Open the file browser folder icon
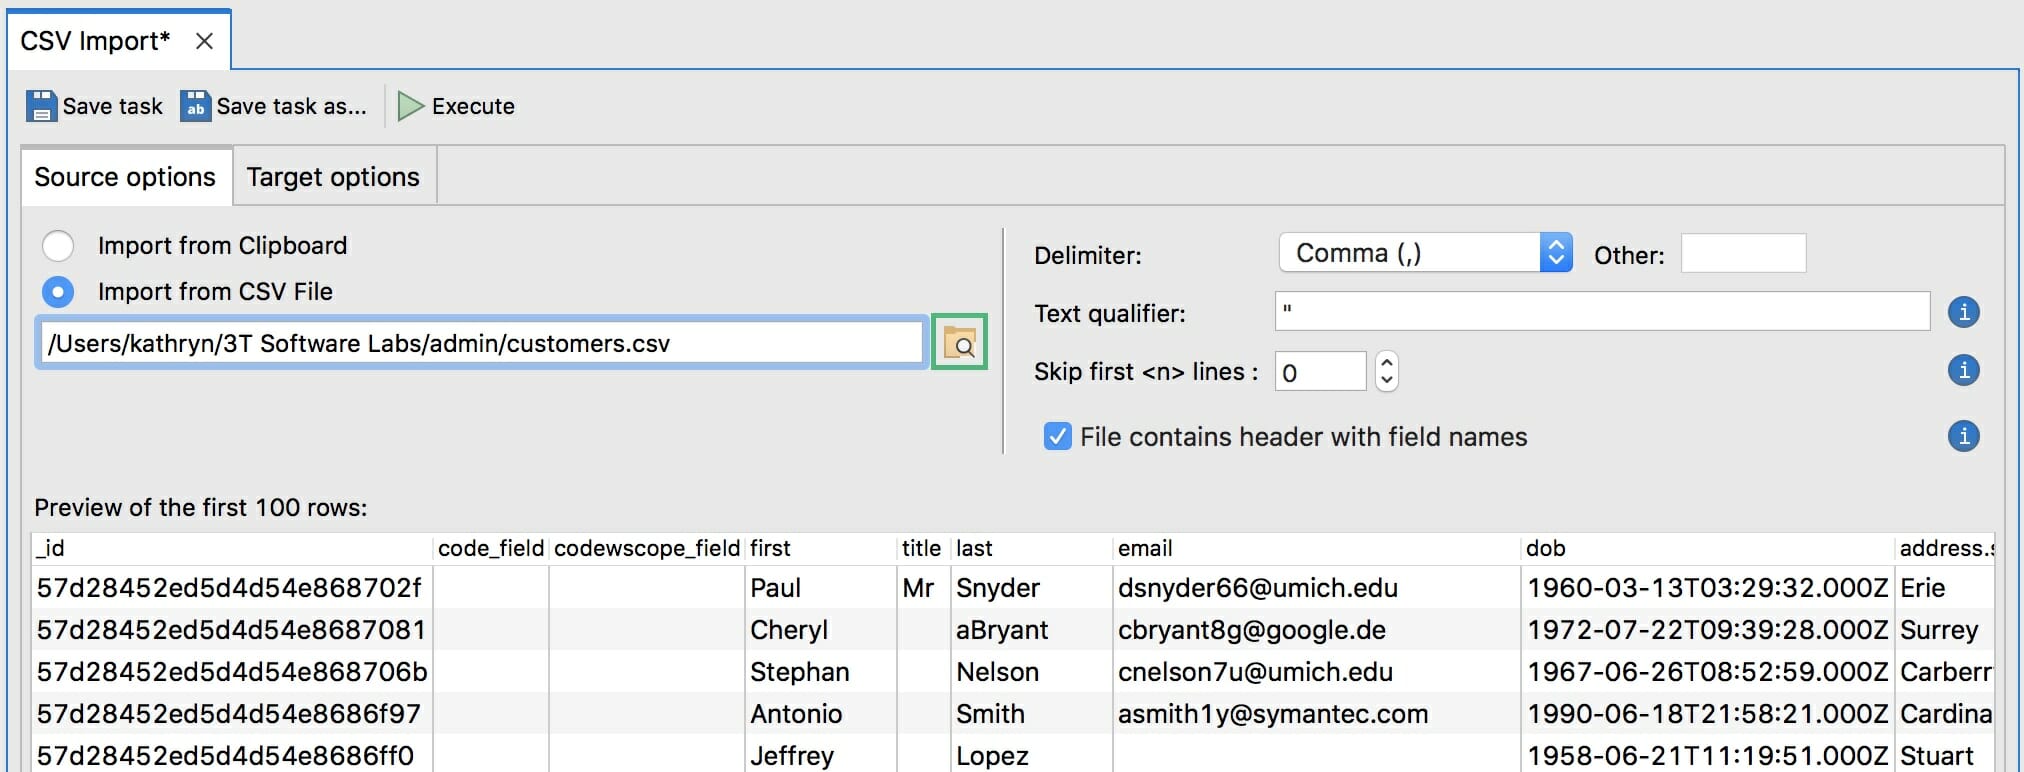 tap(959, 343)
